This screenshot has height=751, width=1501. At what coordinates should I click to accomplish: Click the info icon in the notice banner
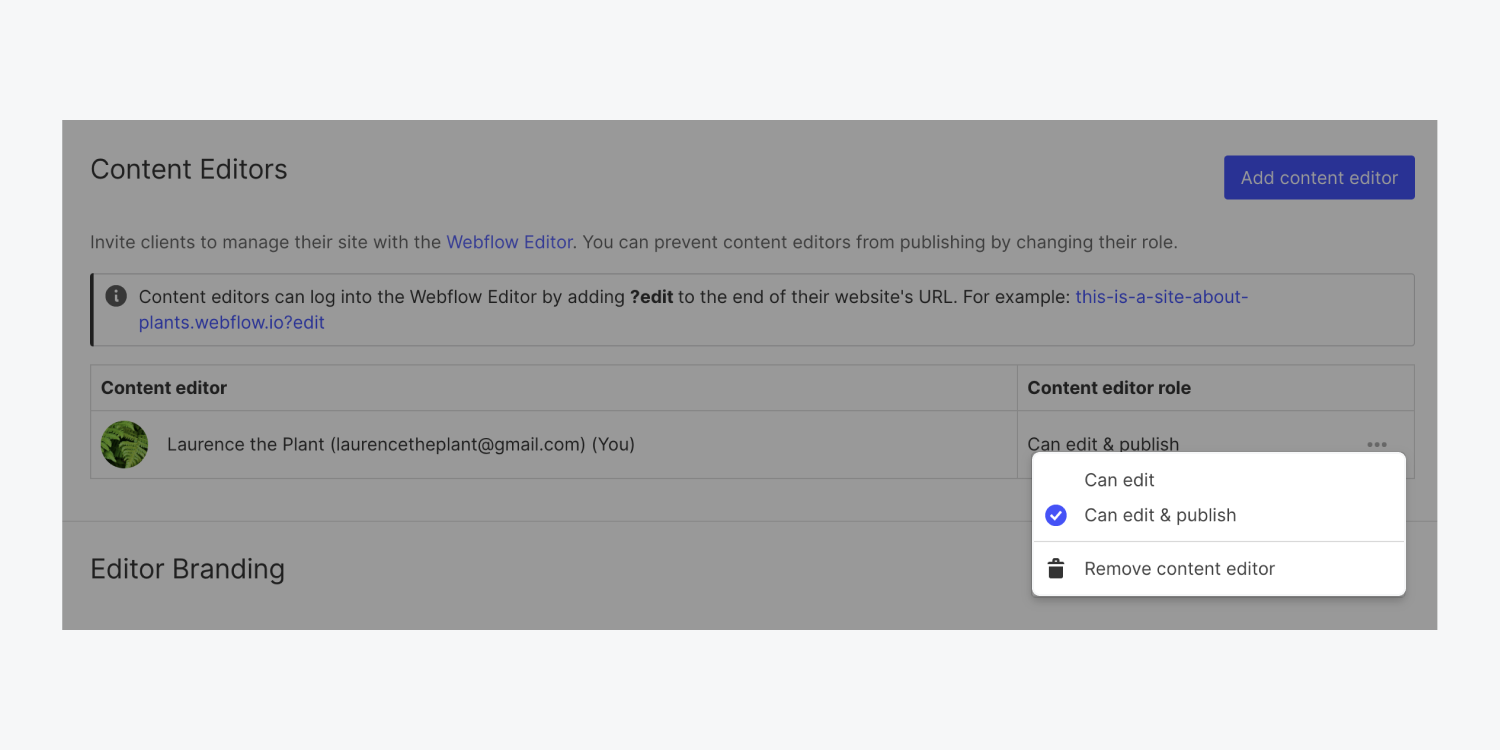116,296
